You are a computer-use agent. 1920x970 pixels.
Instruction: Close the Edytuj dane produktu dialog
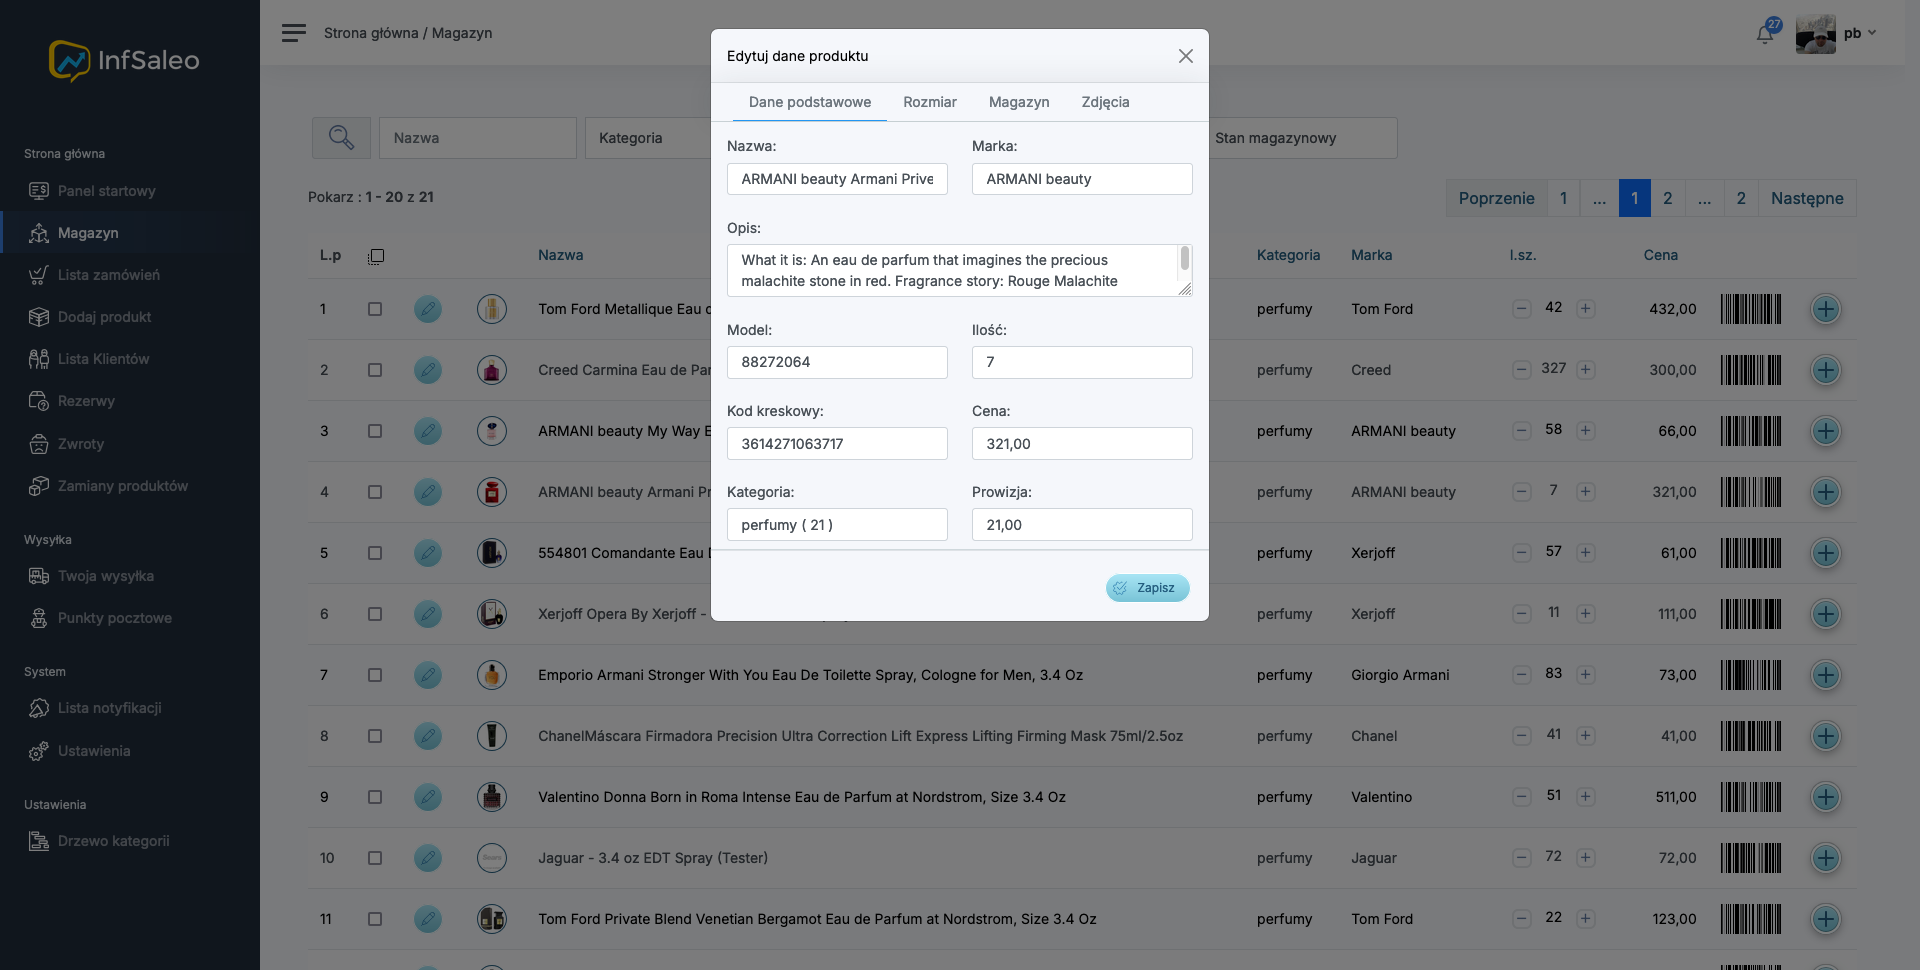click(1185, 56)
